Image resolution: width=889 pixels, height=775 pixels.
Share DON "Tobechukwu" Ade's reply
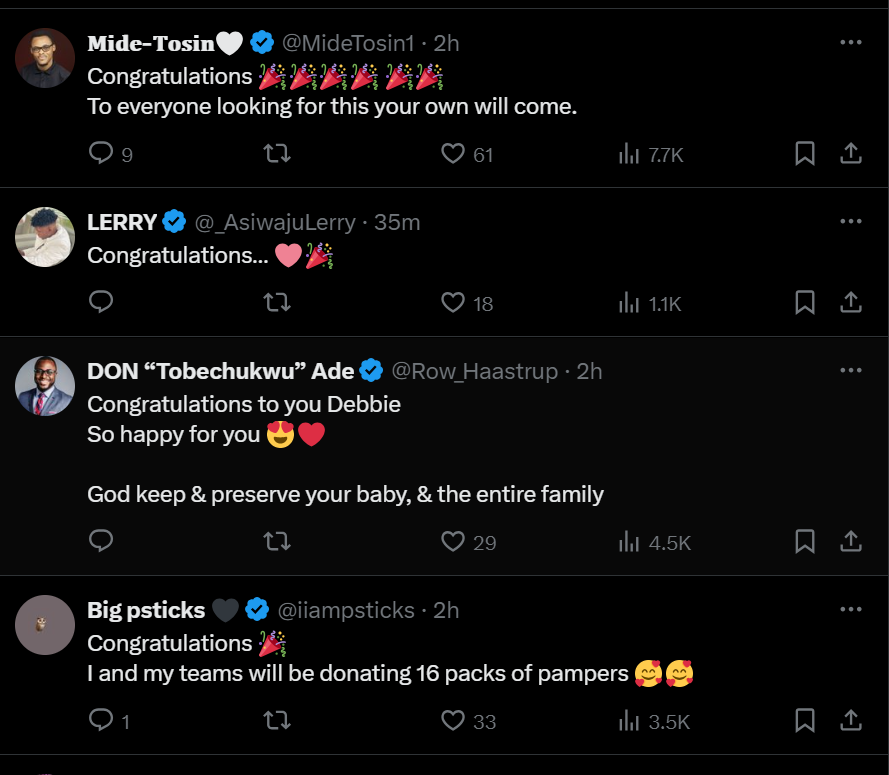(x=851, y=541)
